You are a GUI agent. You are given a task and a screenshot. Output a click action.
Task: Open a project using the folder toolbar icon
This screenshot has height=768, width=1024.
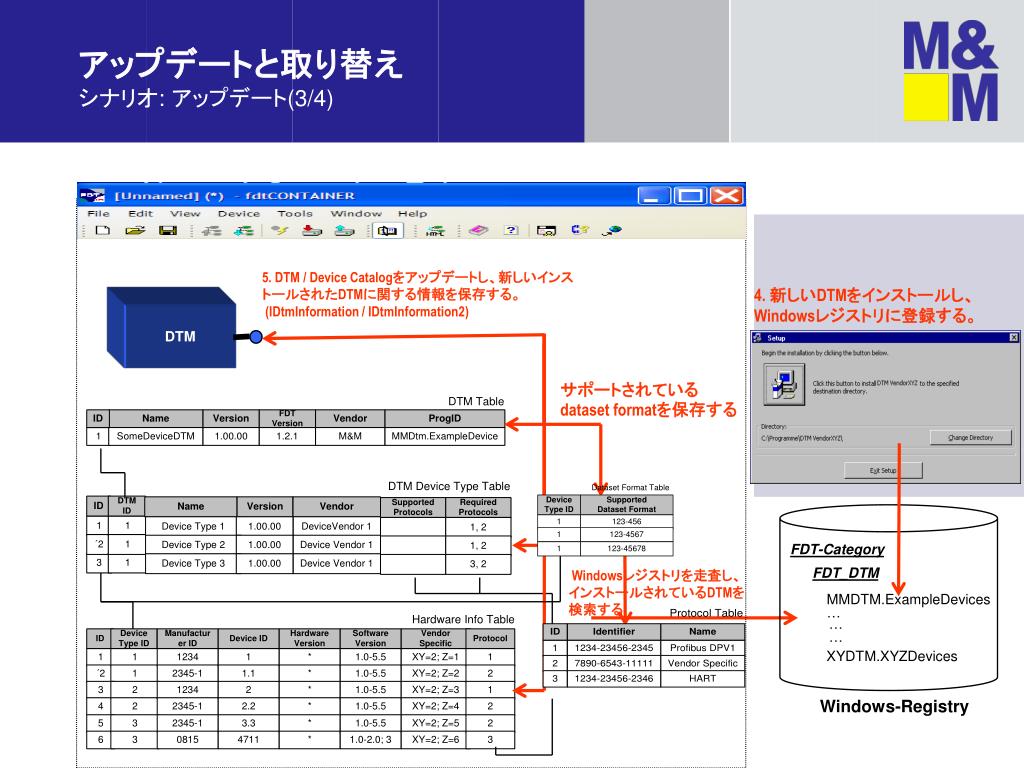click(135, 231)
